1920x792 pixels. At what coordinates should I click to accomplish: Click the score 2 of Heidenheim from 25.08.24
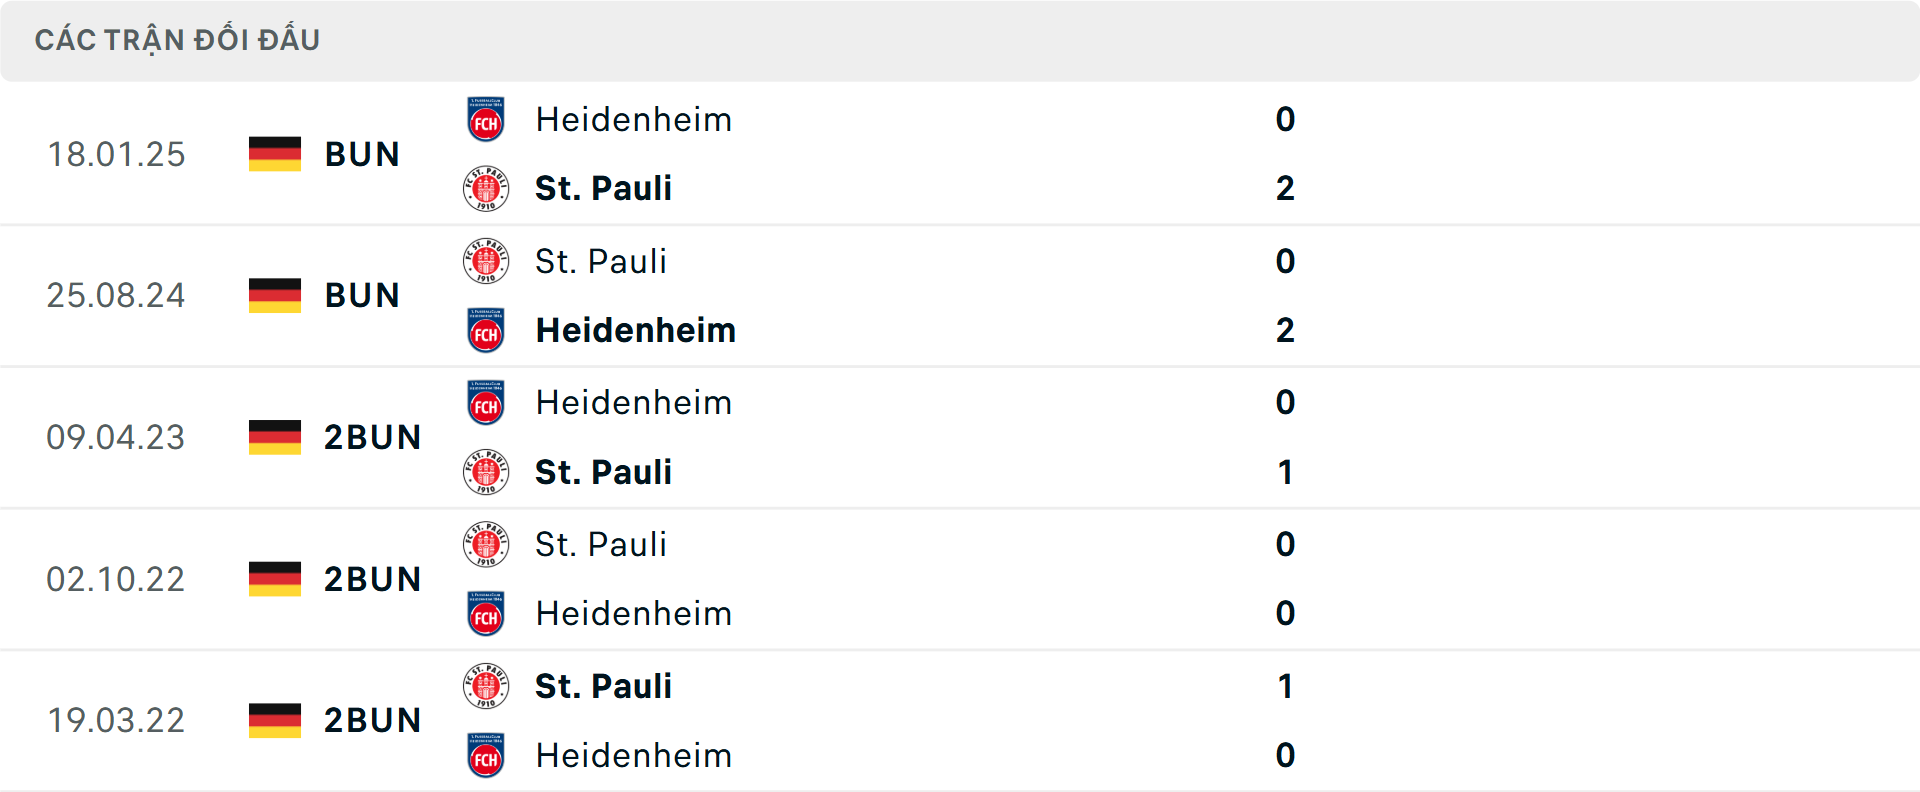point(1285,330)
